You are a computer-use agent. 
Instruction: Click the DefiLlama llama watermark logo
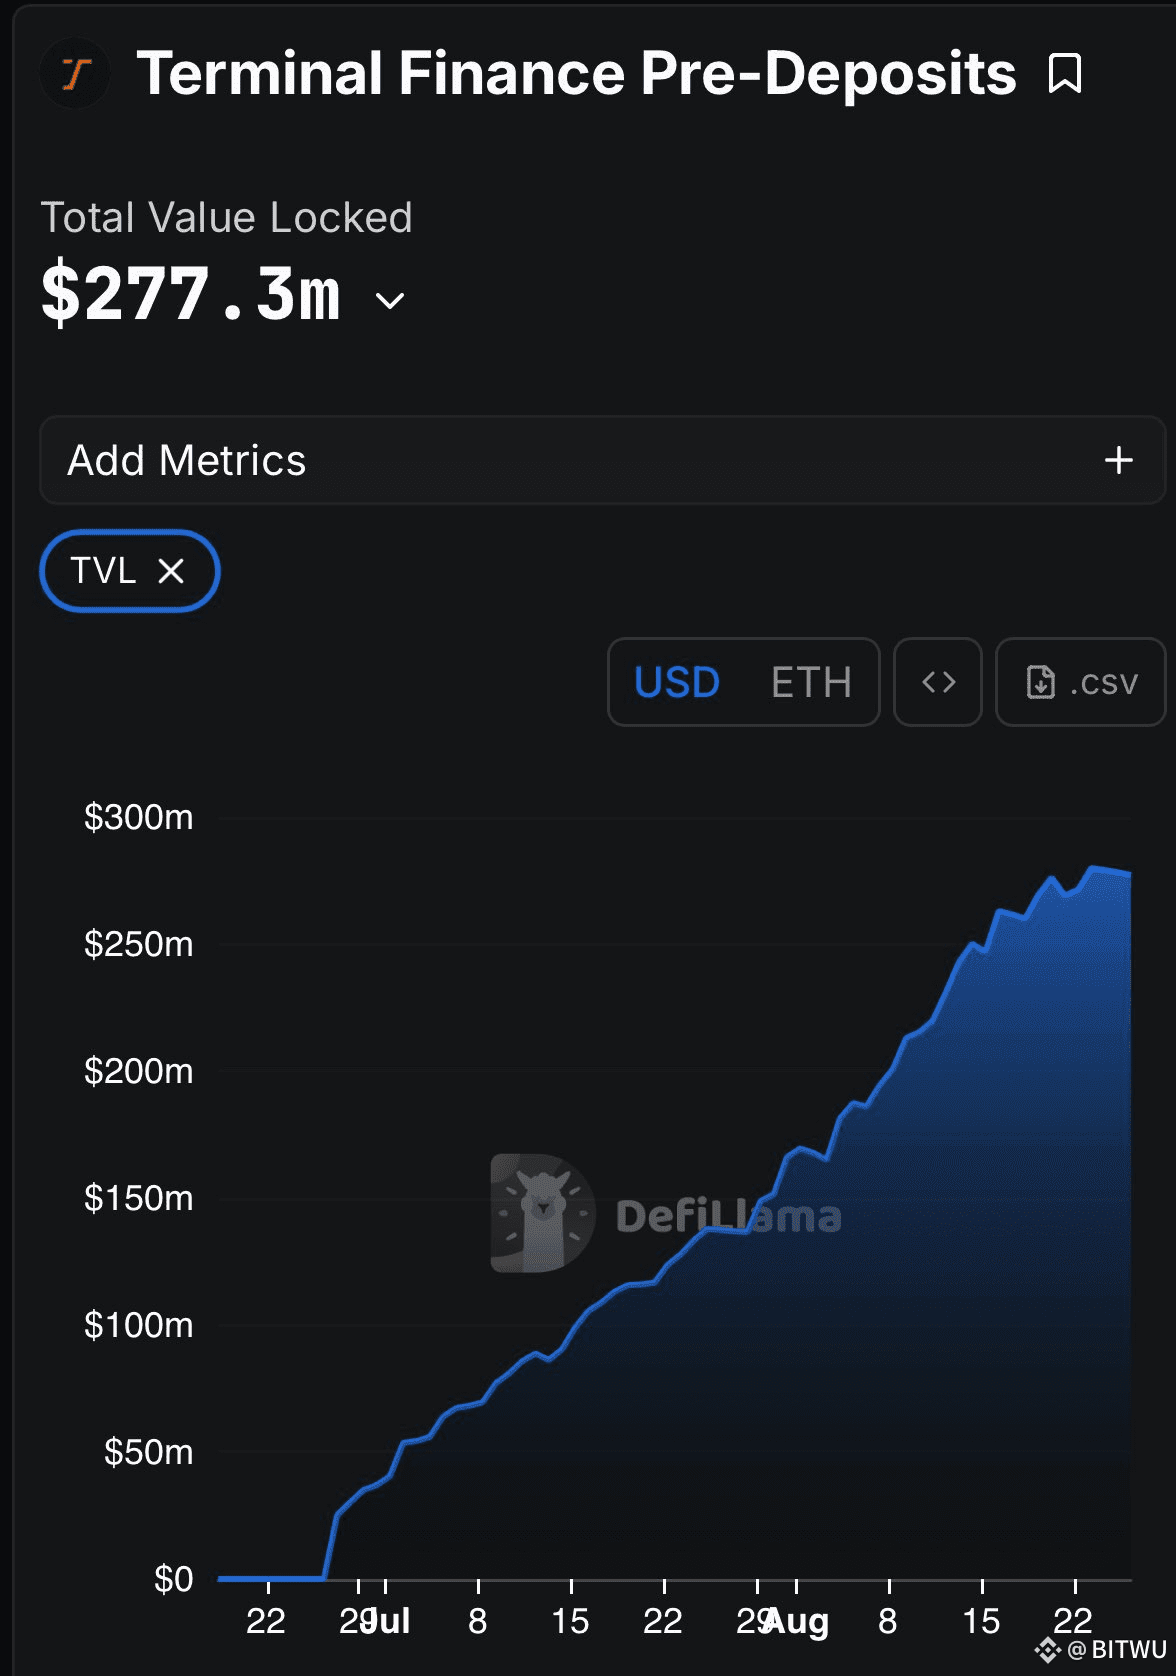(543, 1213)
